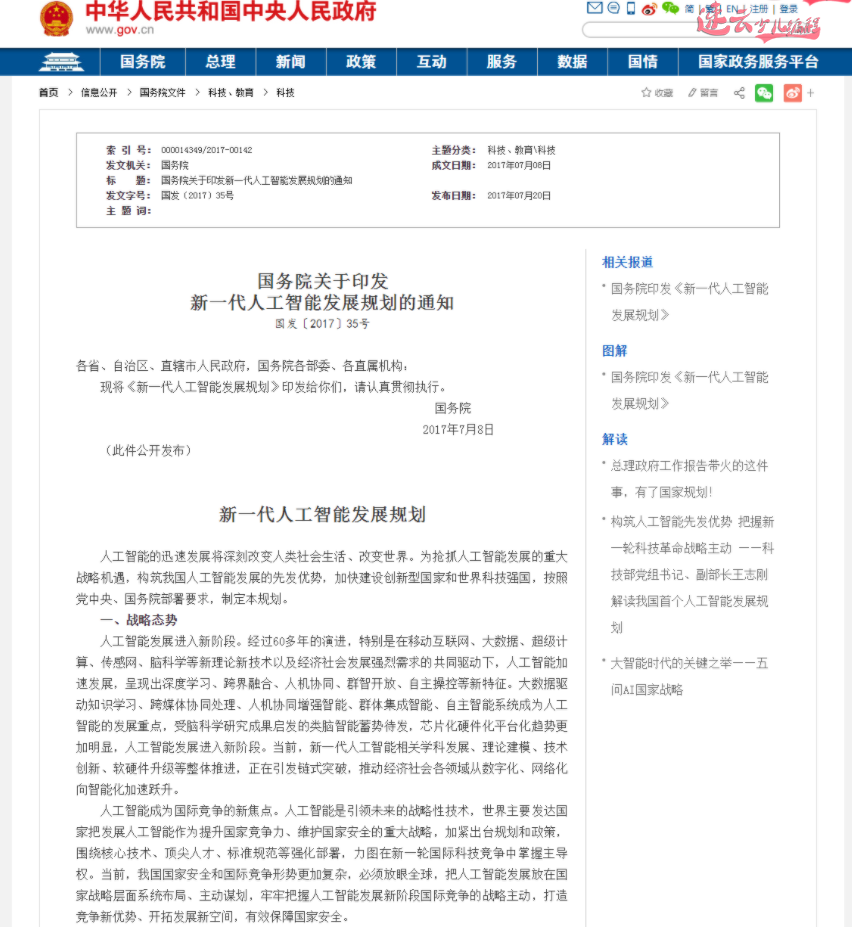Share the page via the red Weibo icon
This screenshot has width=852, height=942.
pos(791,92)
